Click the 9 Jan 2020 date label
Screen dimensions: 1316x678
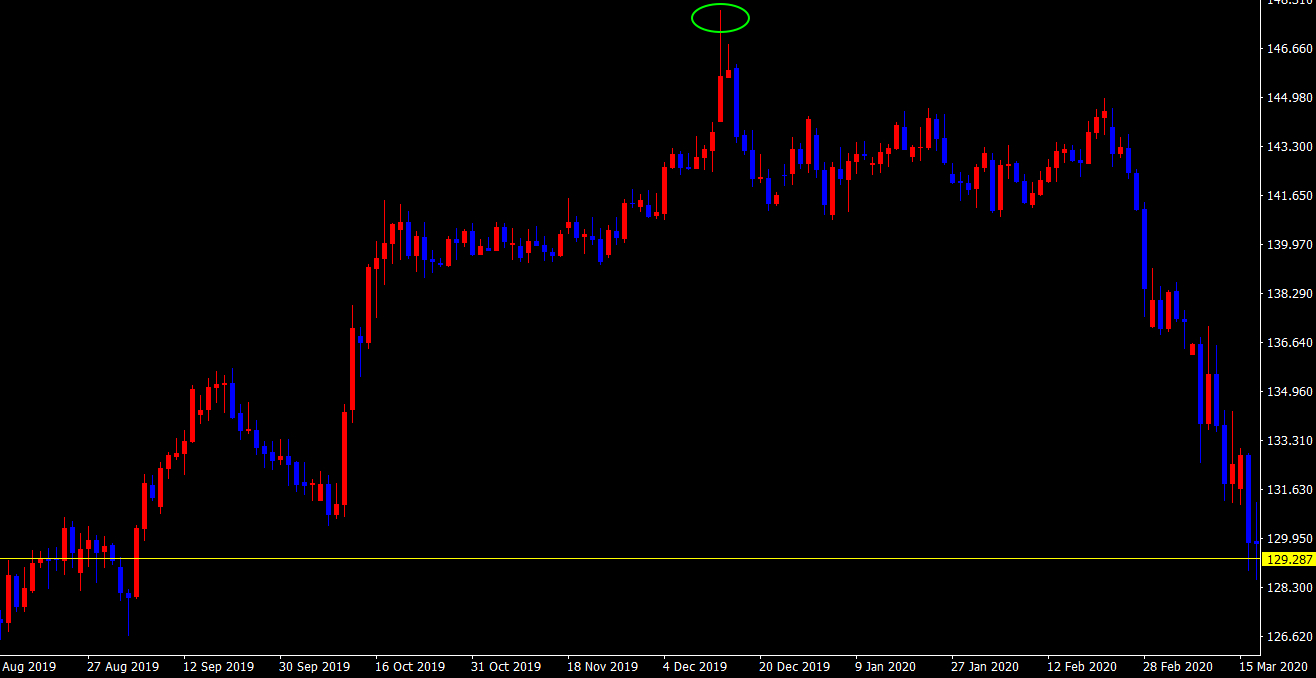click(x=887, y=667)
